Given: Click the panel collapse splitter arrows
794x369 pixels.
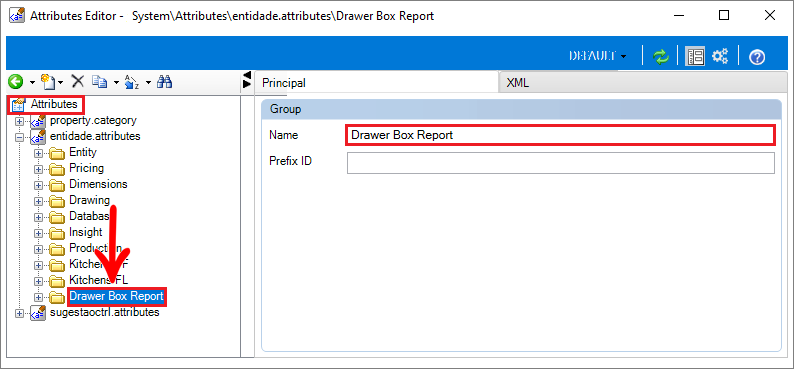Looking at the screenshot, I should tap(247, 80).
